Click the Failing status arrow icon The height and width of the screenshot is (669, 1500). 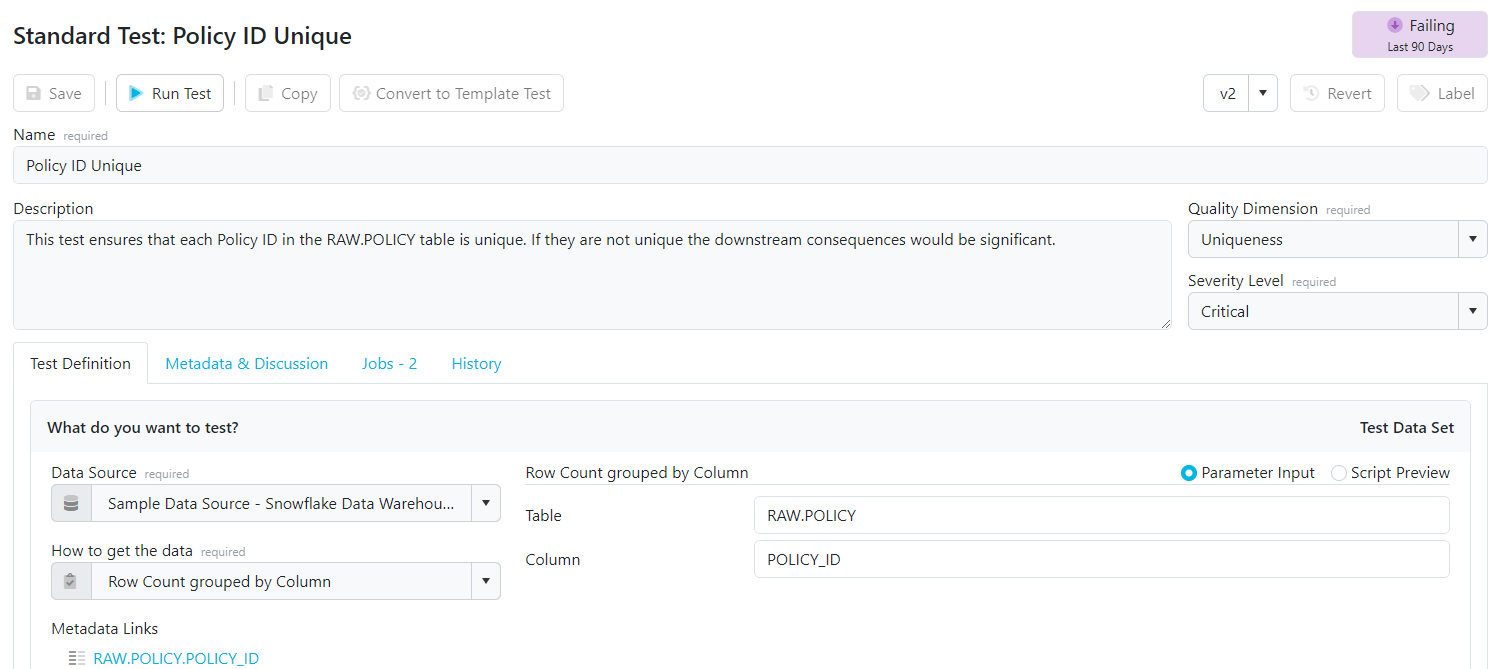1394,26
